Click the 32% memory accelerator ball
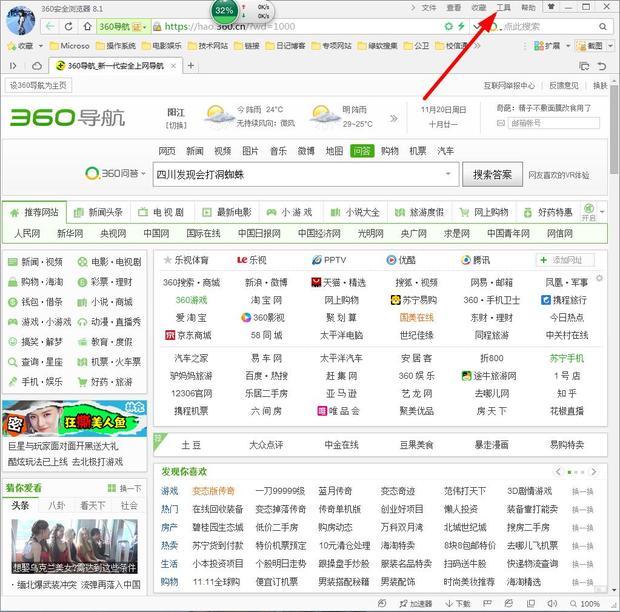620x612 pixels. click(224, 11)
